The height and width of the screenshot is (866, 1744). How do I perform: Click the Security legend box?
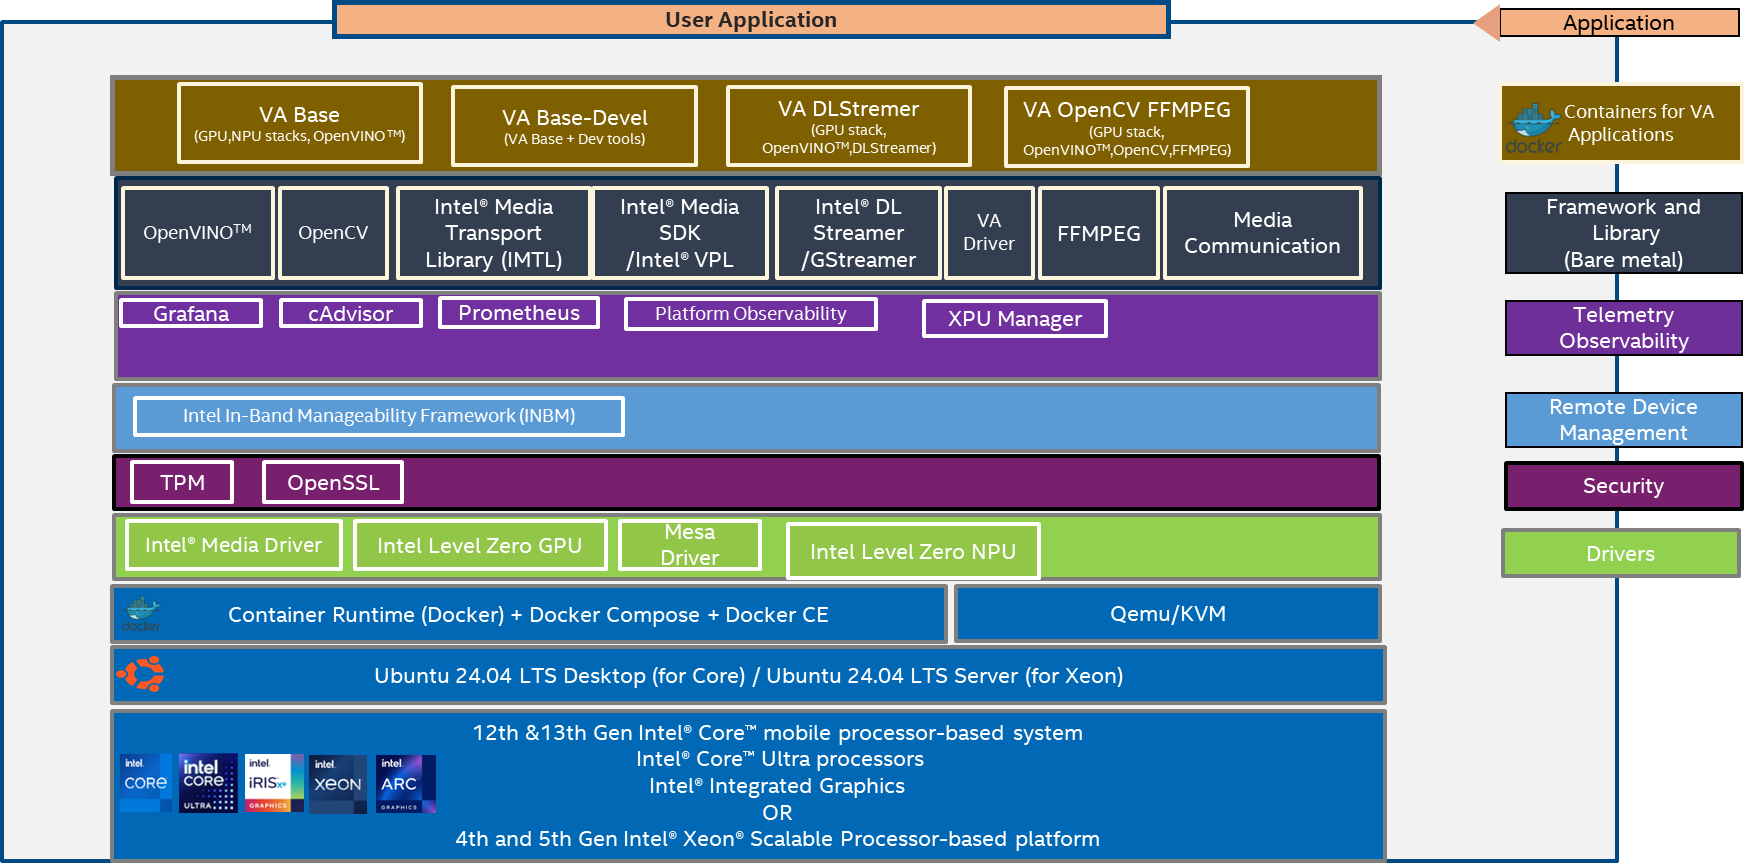(x=1624, y=486)
